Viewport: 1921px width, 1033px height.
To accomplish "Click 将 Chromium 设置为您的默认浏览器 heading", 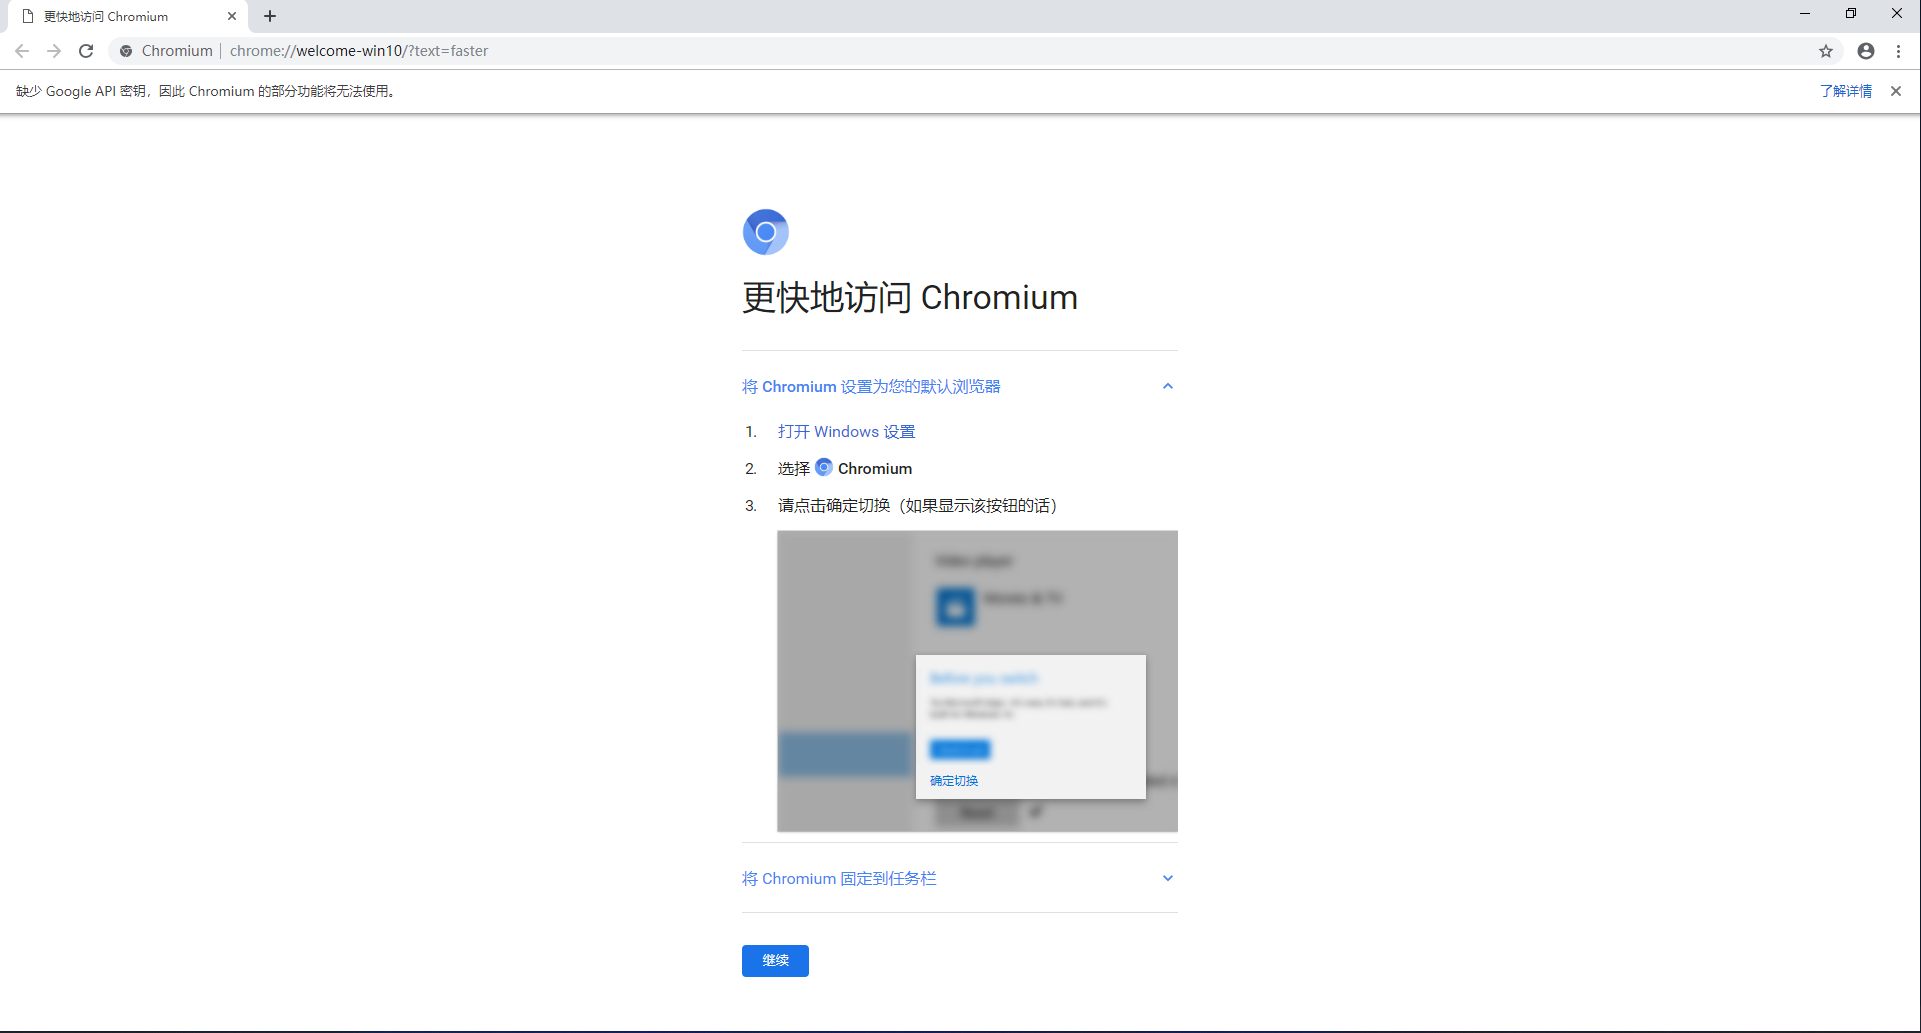I will tap(871, 387).
